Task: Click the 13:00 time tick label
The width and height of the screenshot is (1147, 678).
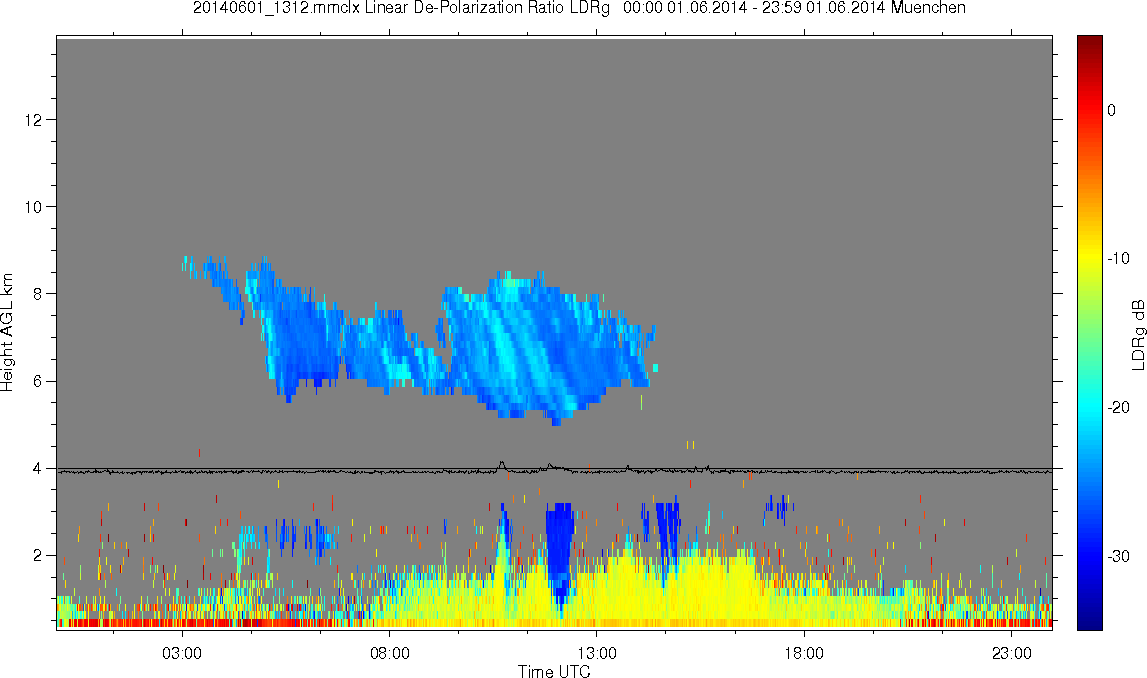Action: [x=596, y=653]
